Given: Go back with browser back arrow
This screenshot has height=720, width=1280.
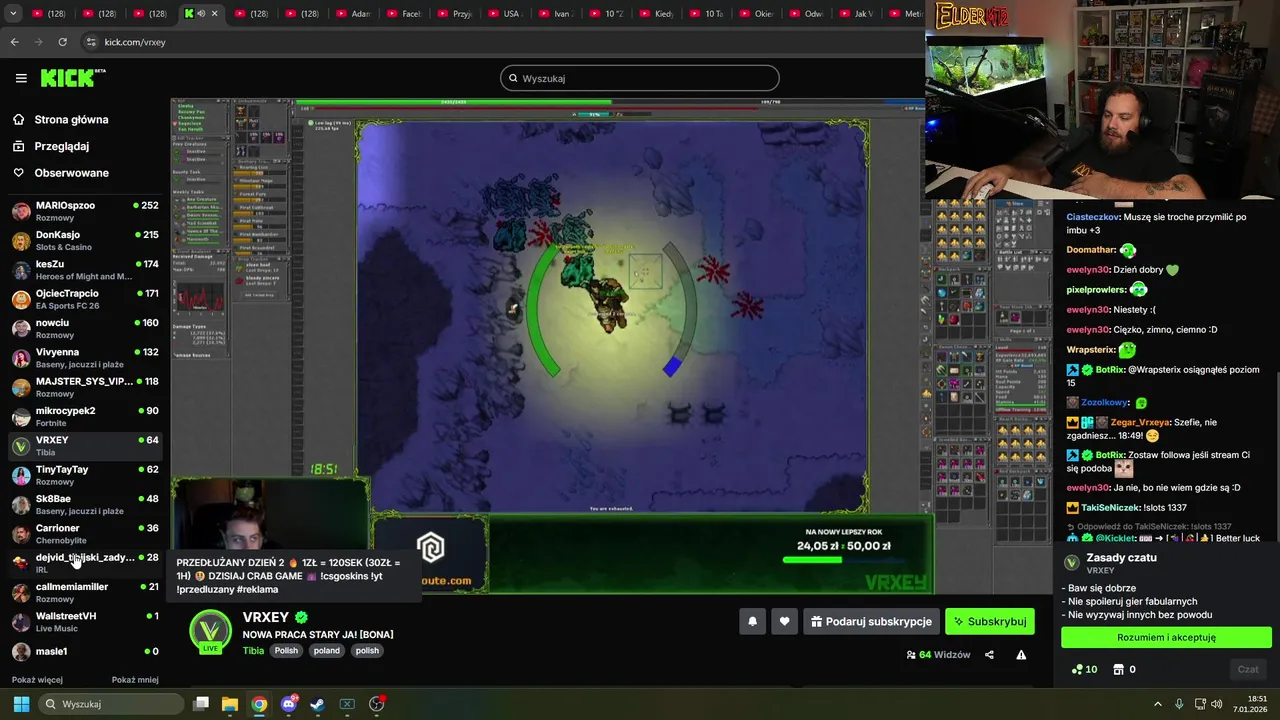Looking at the screenshot, I should [14, 42].
